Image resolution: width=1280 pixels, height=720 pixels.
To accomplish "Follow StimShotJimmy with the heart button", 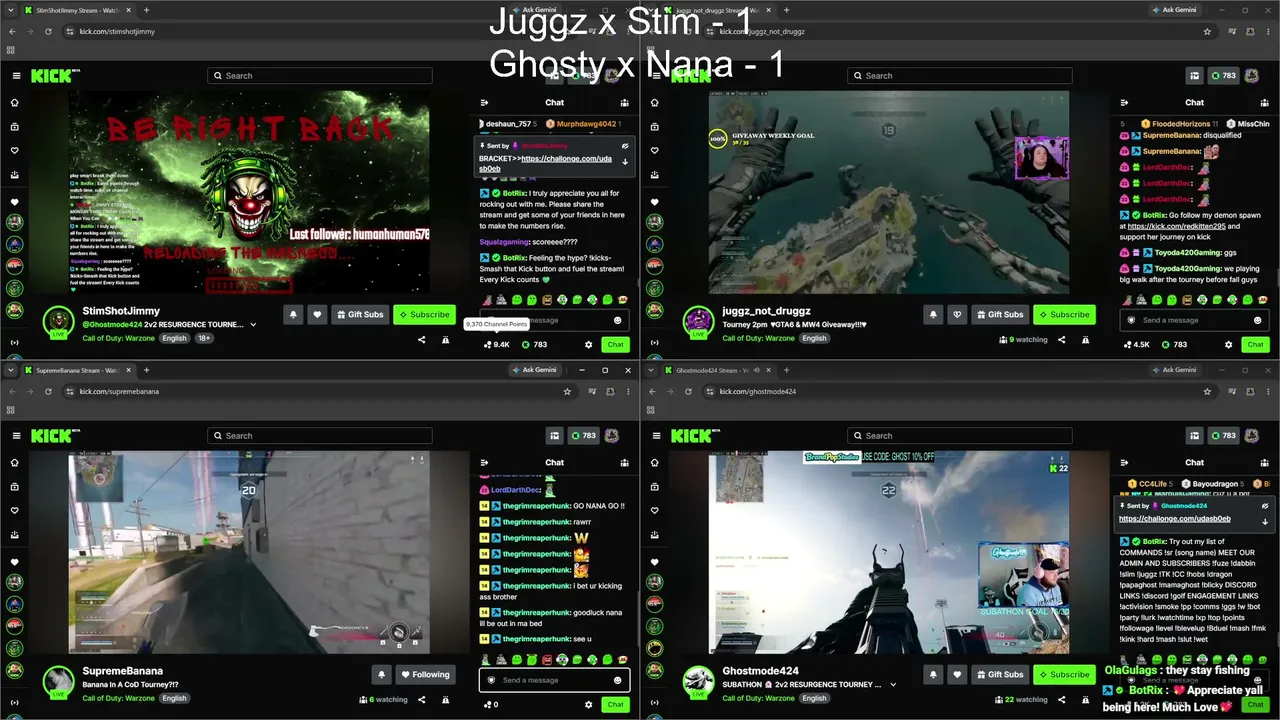I will pyautogui.click(x=317, y=314).
